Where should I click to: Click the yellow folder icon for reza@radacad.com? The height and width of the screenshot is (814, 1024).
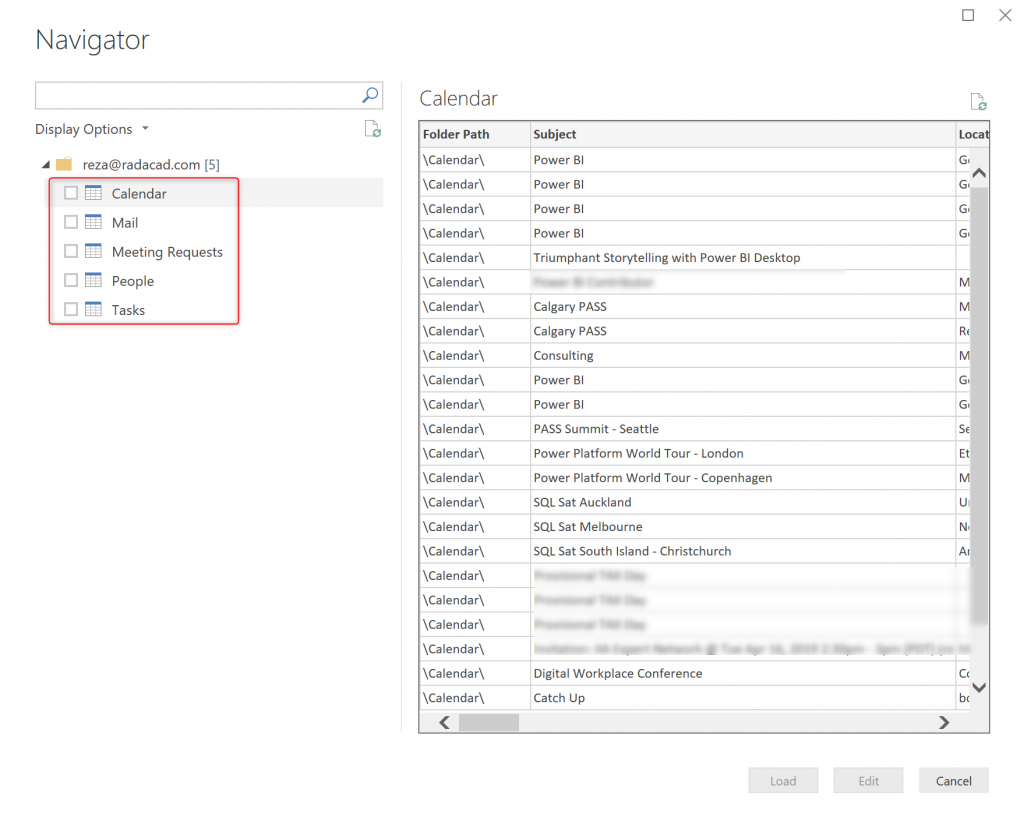pyautogui.click(x=64, y=164)
